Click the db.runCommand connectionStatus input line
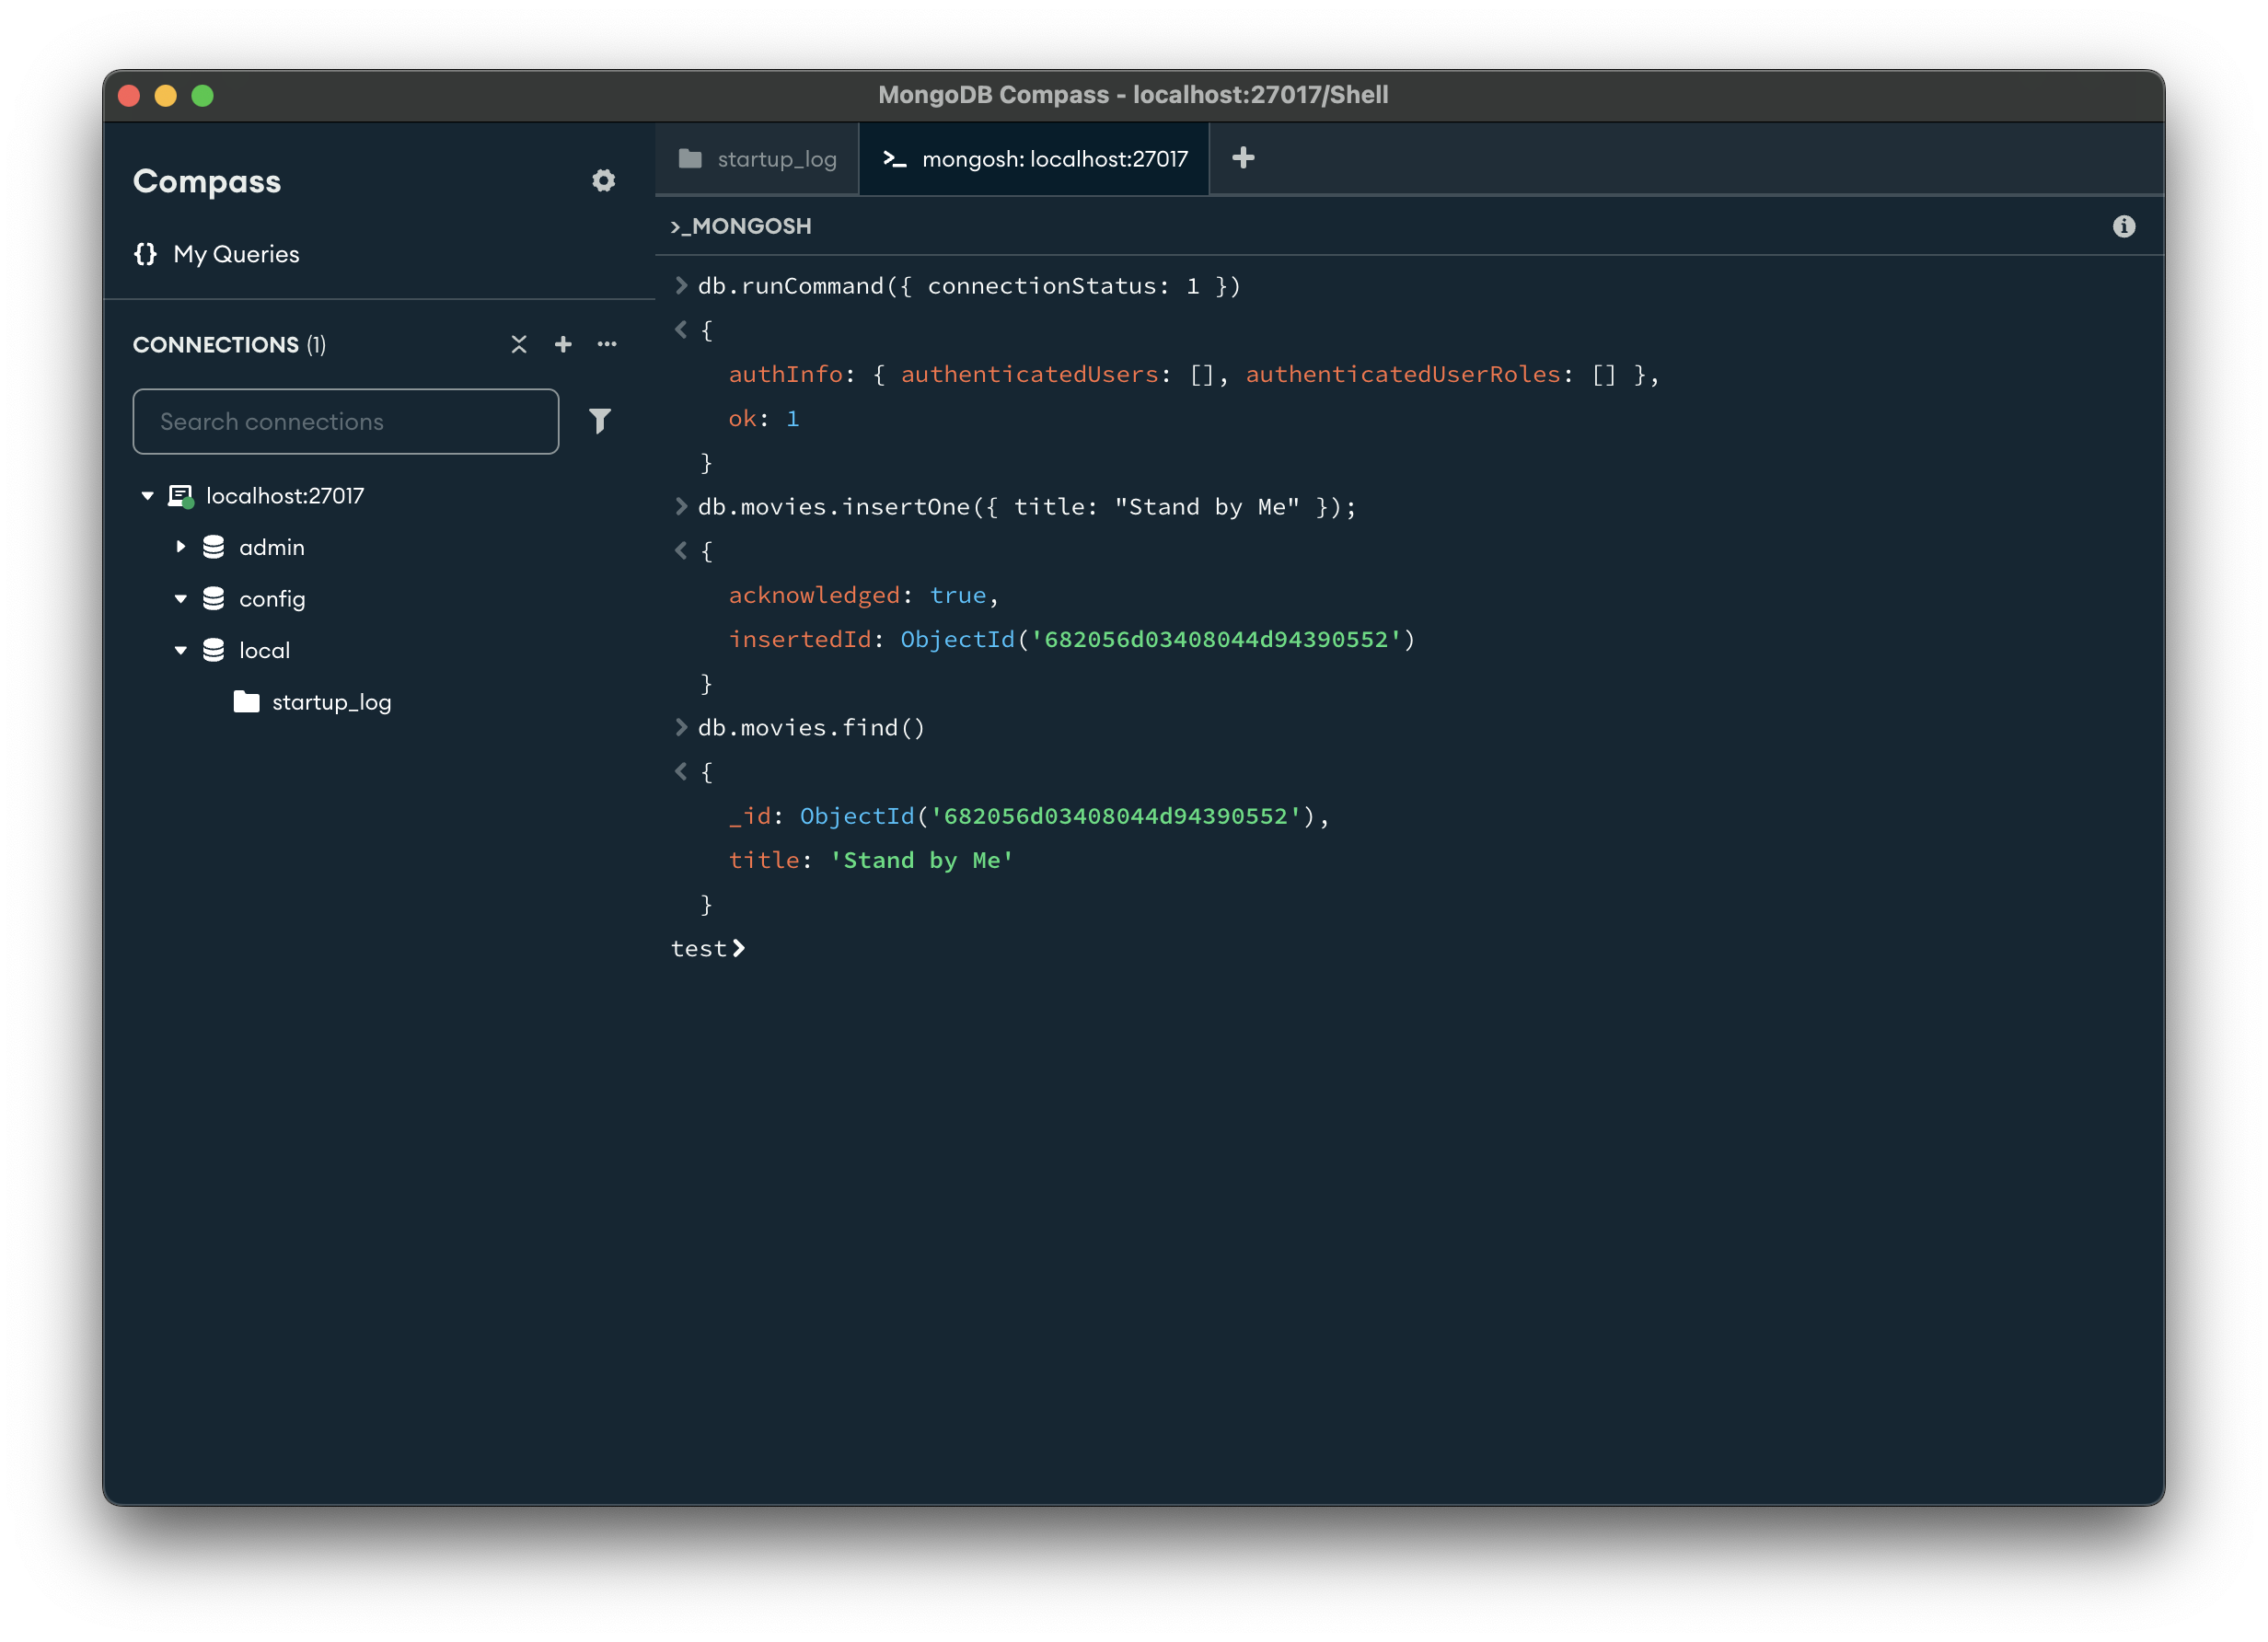2268x1642 pixels. click(969, 286)
